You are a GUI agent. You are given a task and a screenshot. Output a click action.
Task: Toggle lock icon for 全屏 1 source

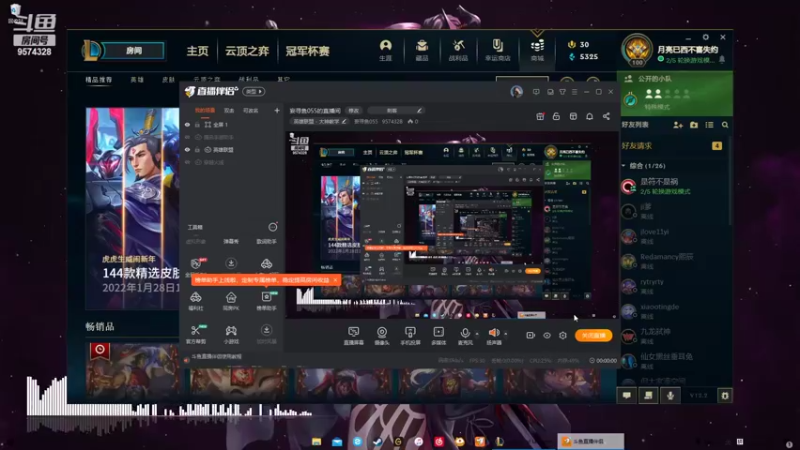197,124
